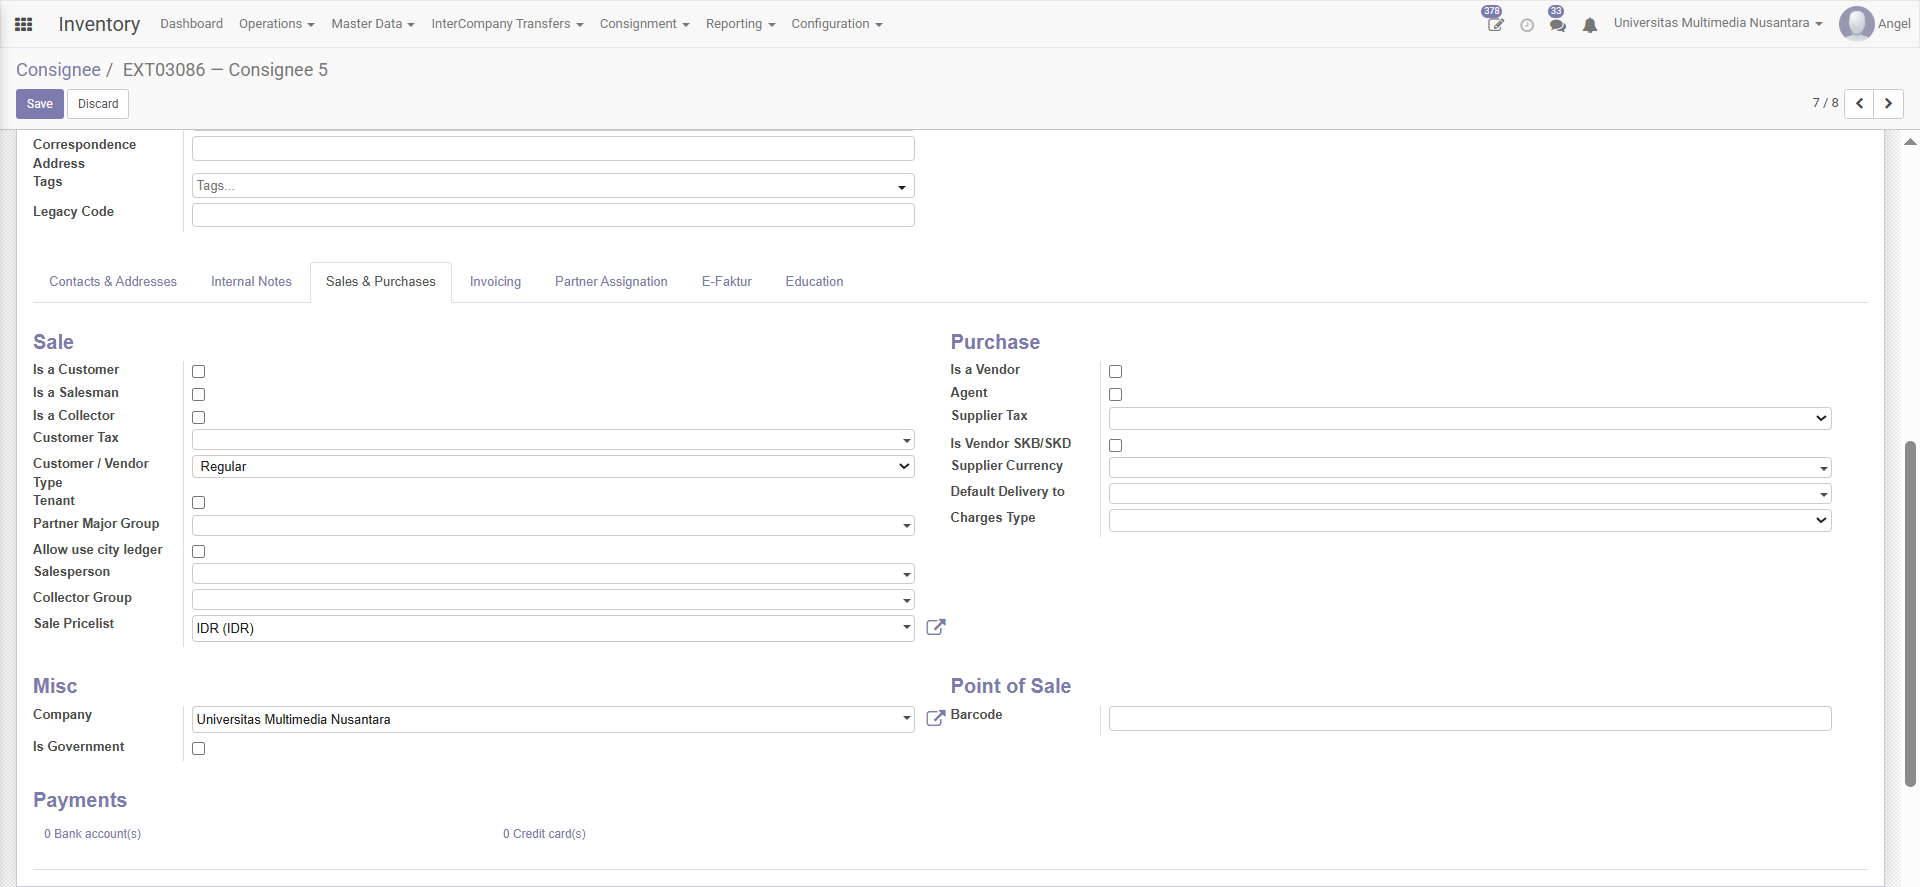The height and width of the screenshot is (887, 1920).
Task: Click the Discard button
Action: pyautogui.click(x=98, y=104)
